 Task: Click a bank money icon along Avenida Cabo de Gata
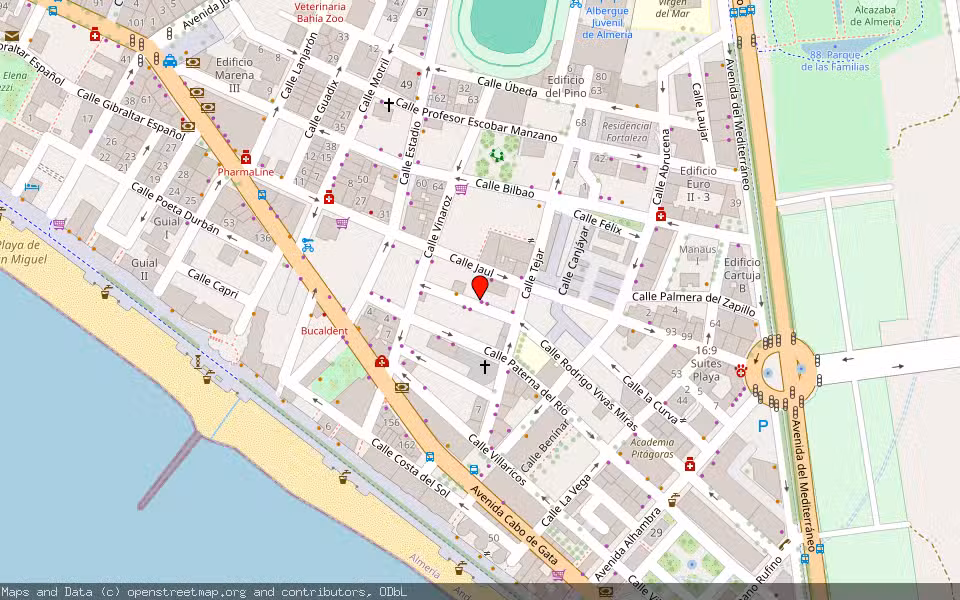400,388
